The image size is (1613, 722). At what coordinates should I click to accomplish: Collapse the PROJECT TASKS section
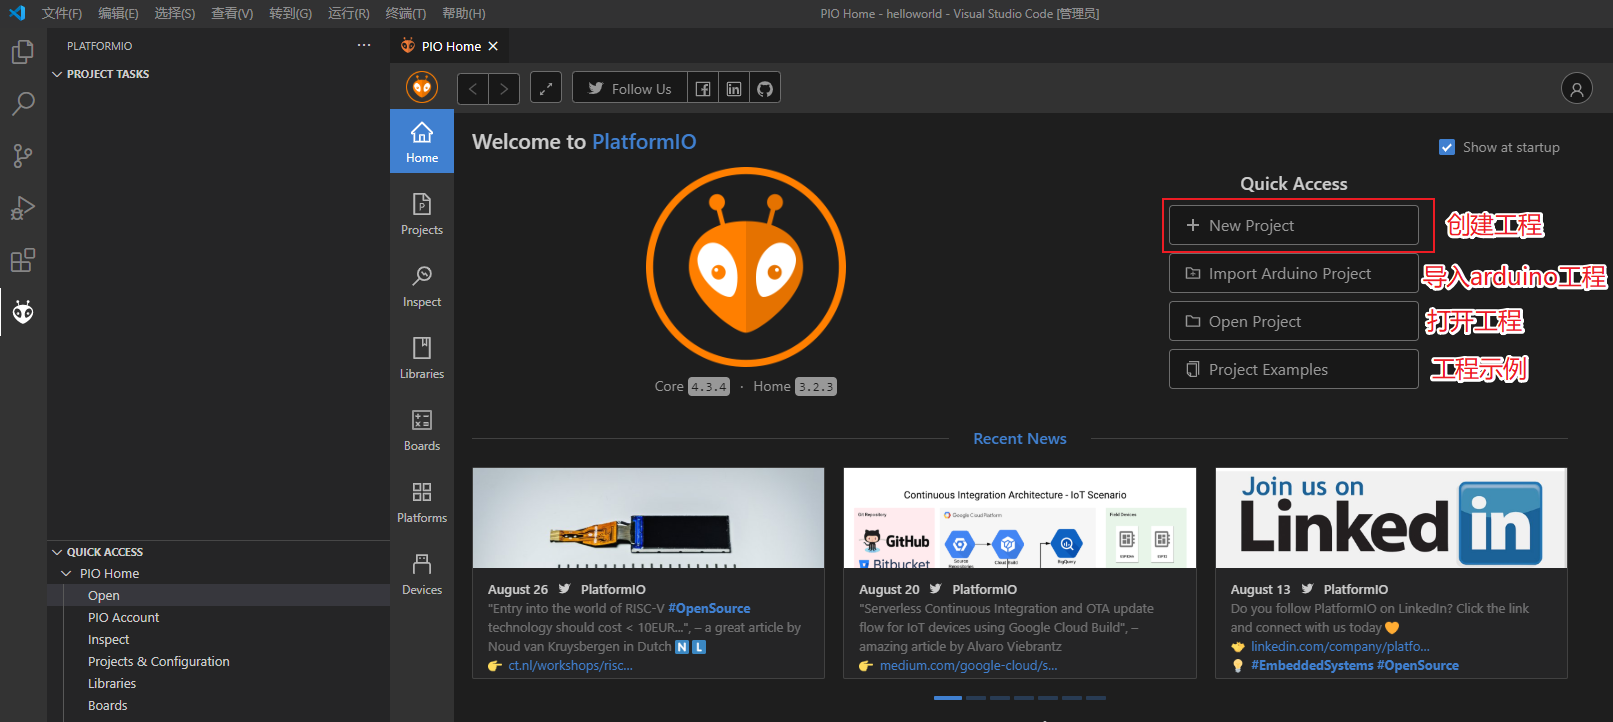coord(57,74)
